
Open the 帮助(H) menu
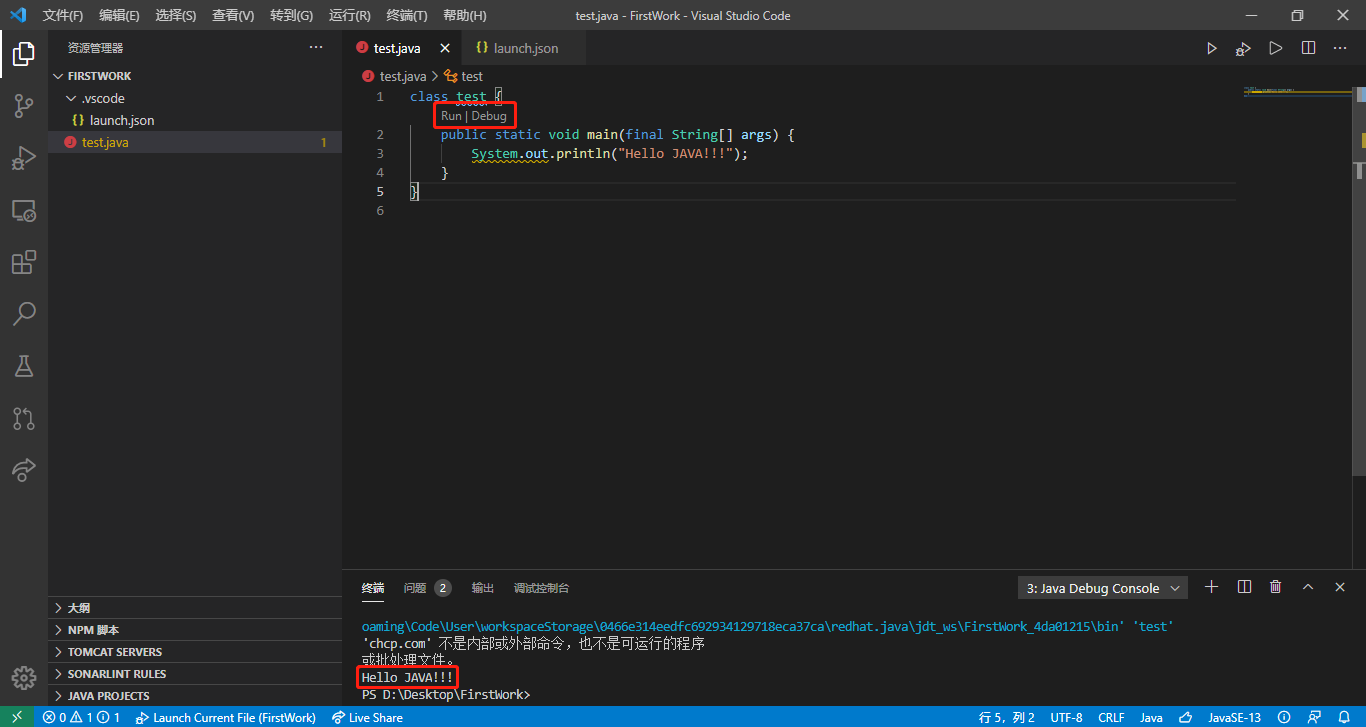pyautogui.click(x=464, y=16)
